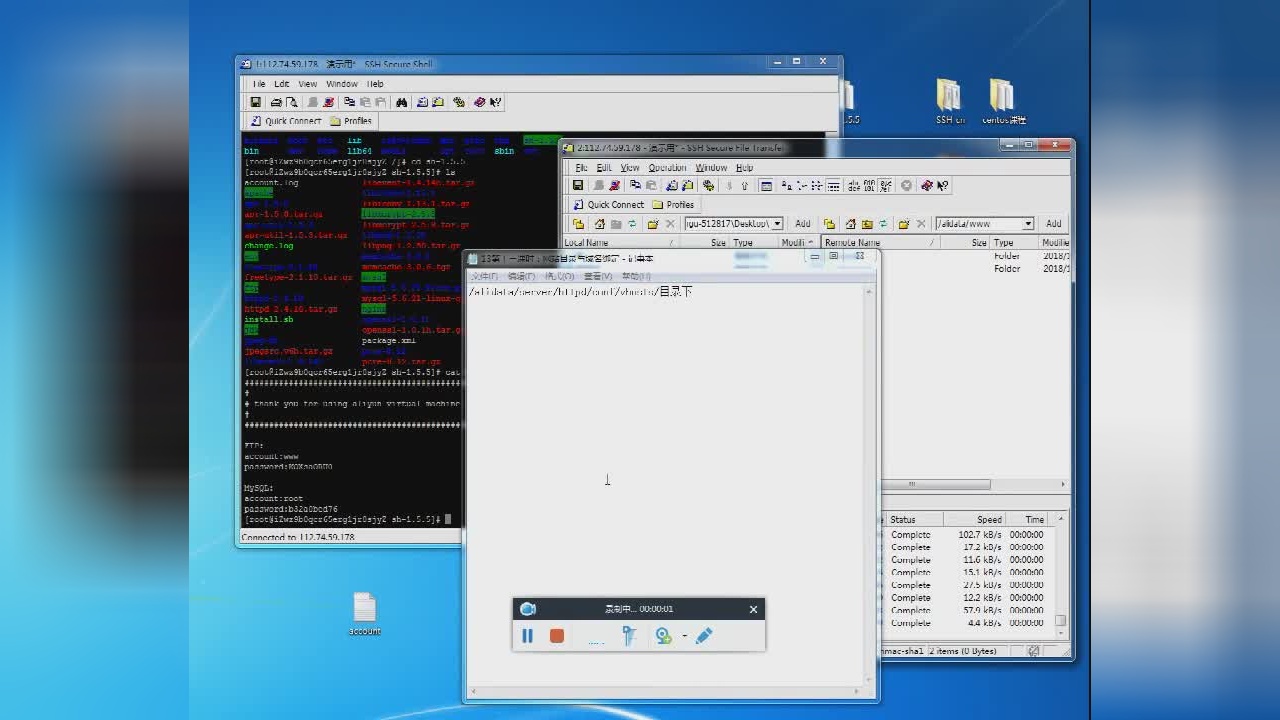This screenshot has width=1280, height=720.
Task: Select the account file on desktop
Action: pos(365,614)
